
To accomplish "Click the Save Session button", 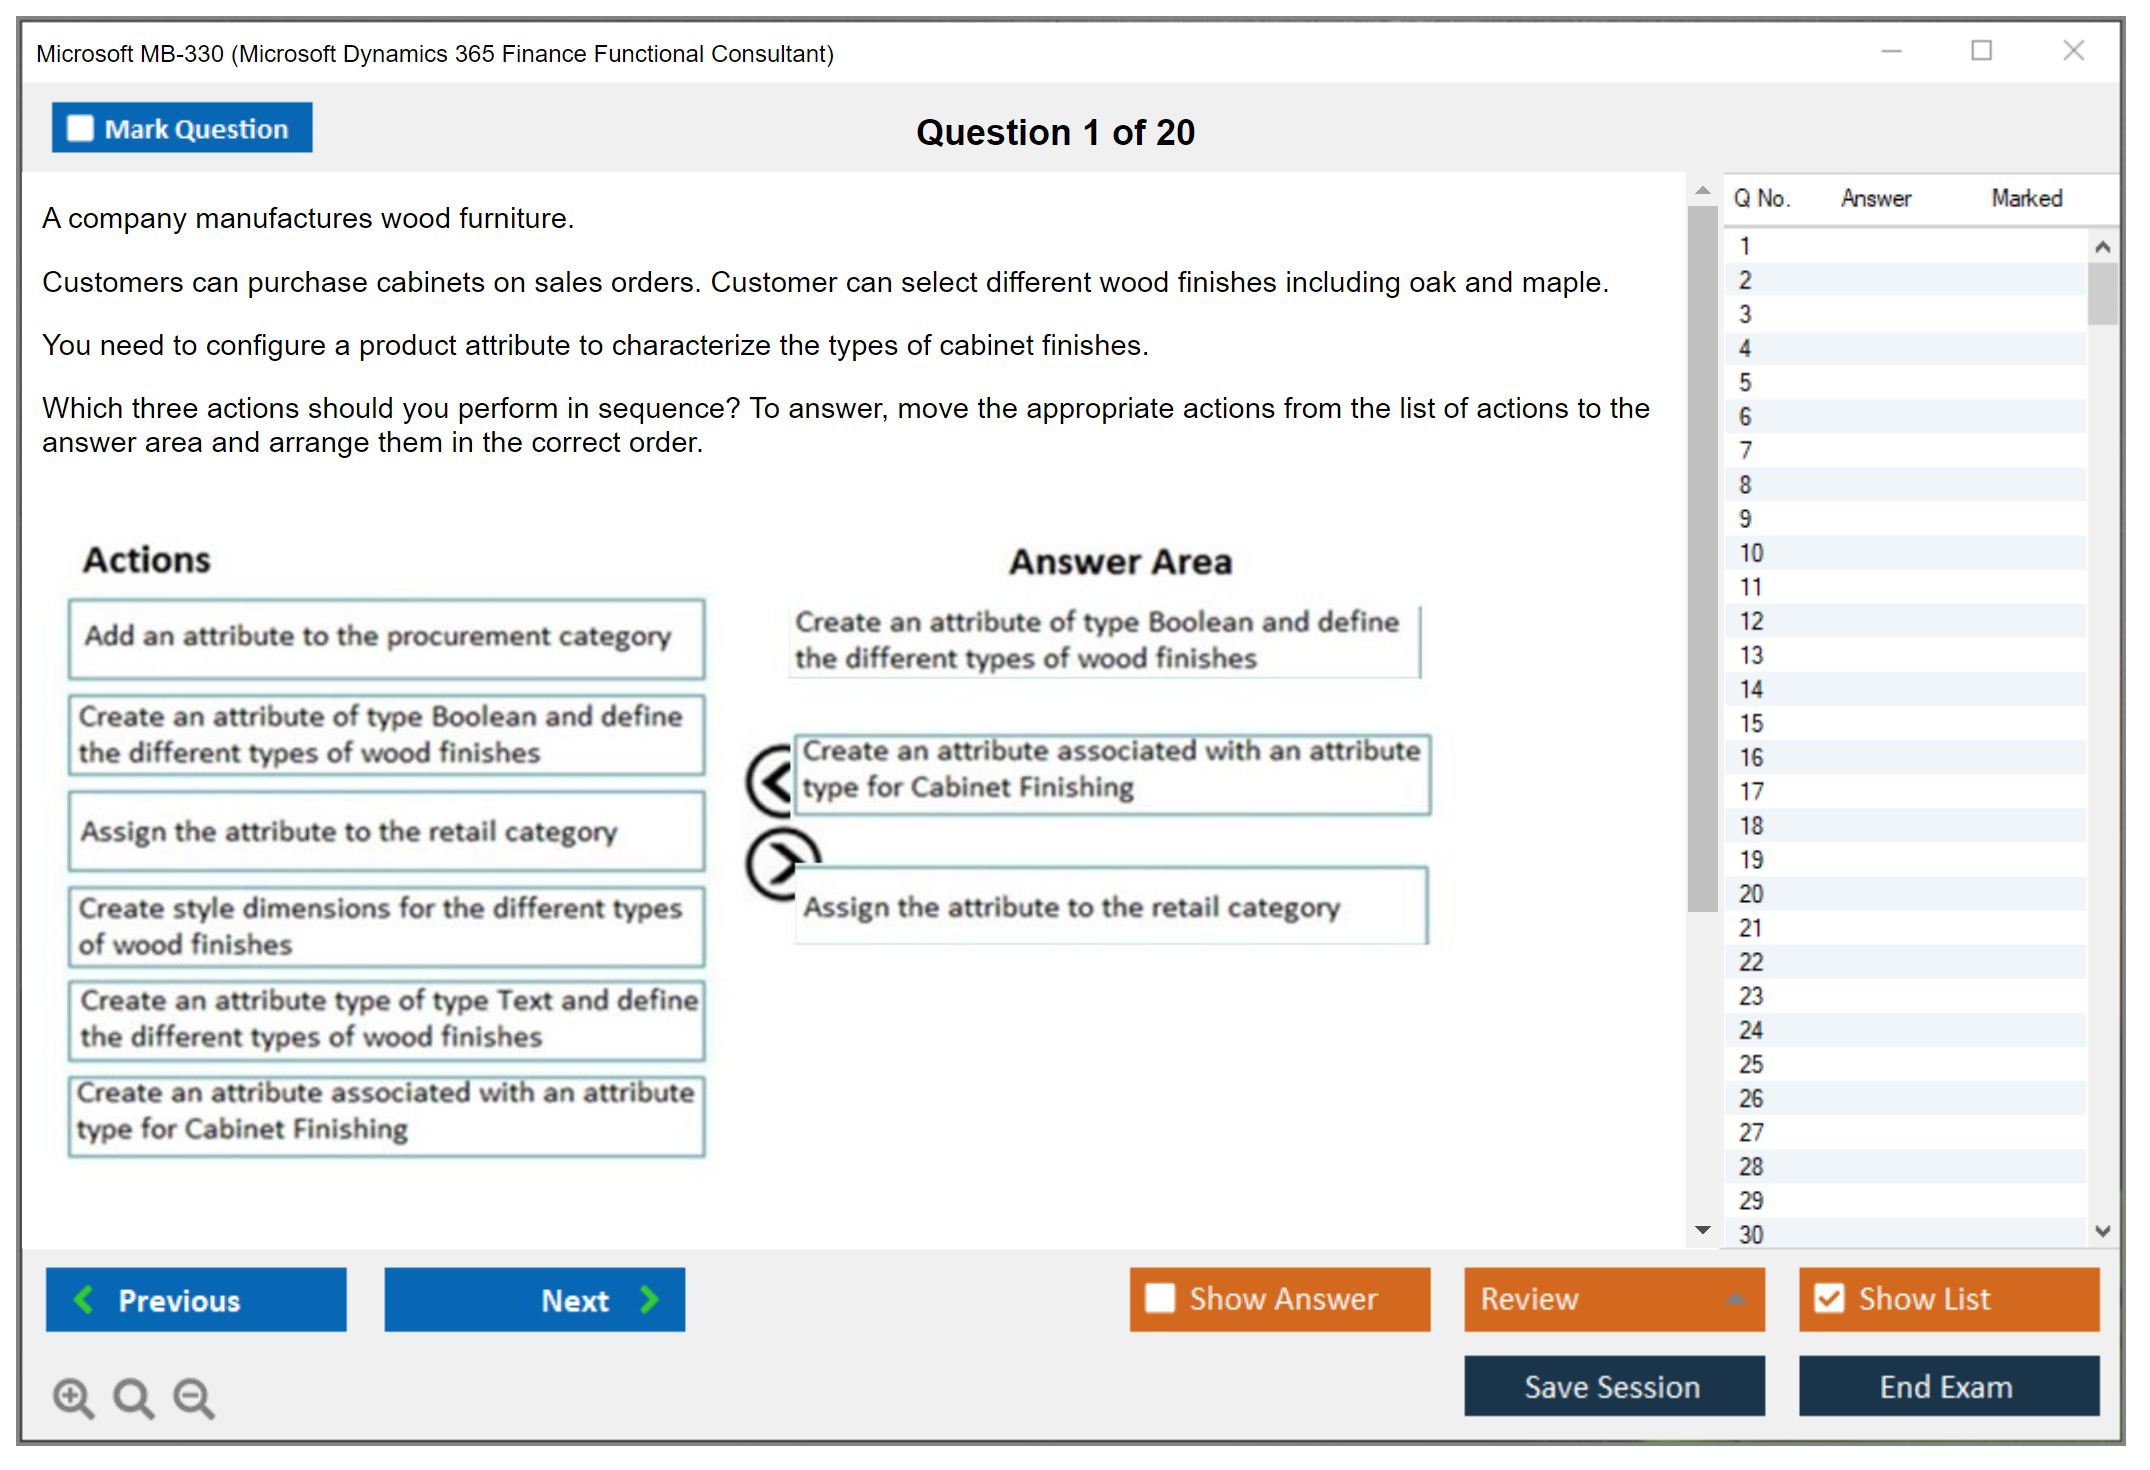I will (1613, 1386).
